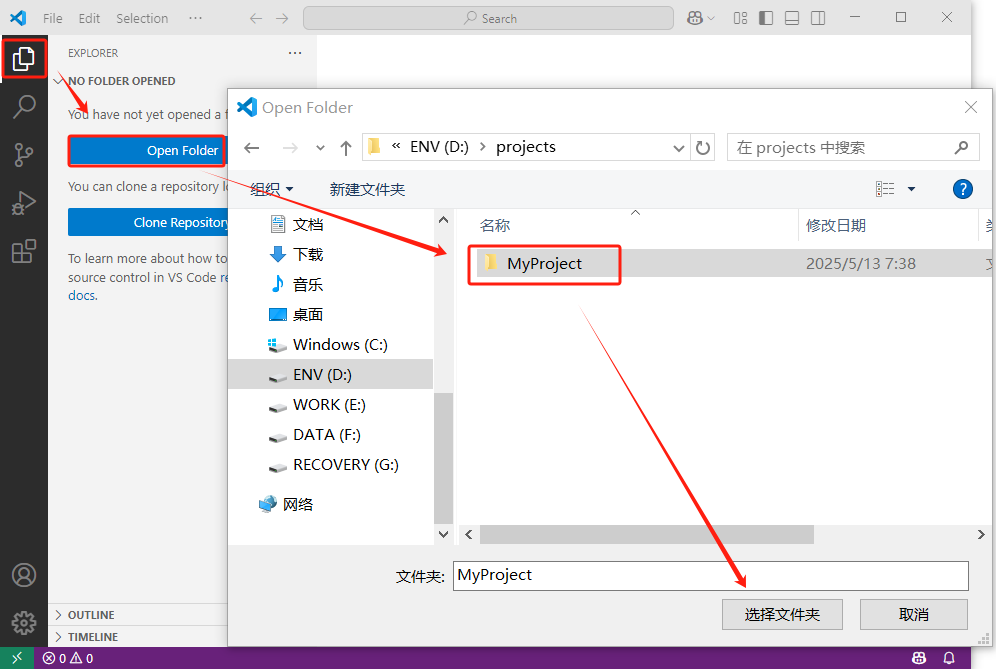Show more menu bar items ellipsis

[196, 18]
